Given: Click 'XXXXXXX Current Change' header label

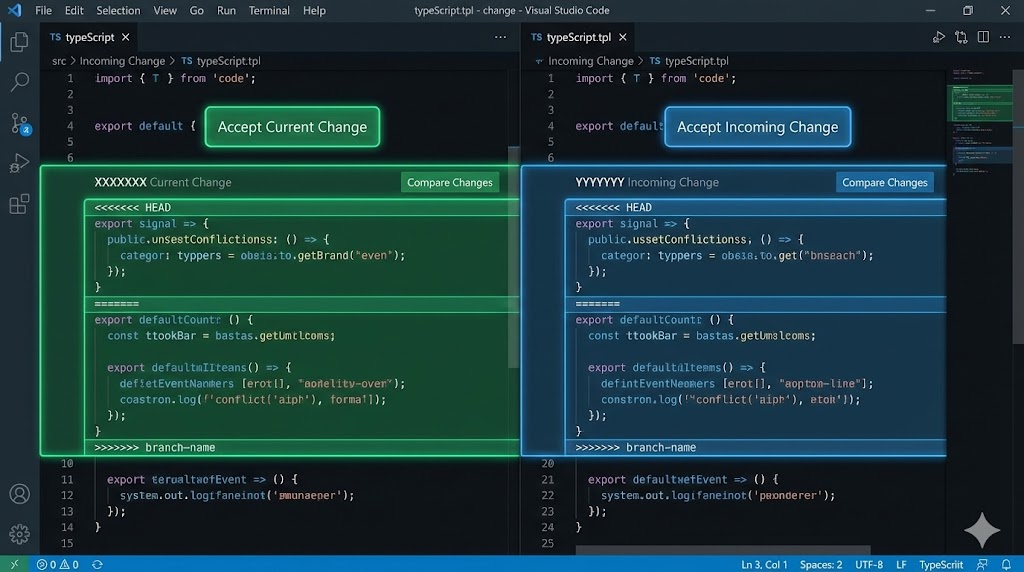Looking at the screenshot, I should (x=163, y=182).
